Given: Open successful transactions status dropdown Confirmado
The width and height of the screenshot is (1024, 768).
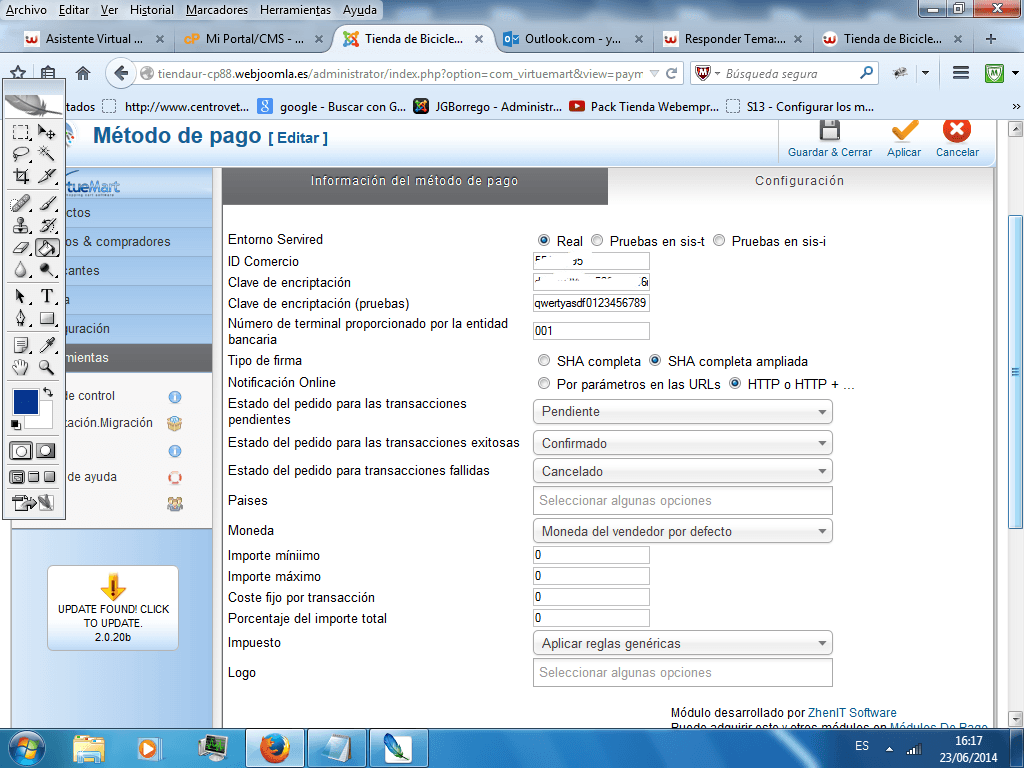Looking at the screenshot, I should [682, 443].
